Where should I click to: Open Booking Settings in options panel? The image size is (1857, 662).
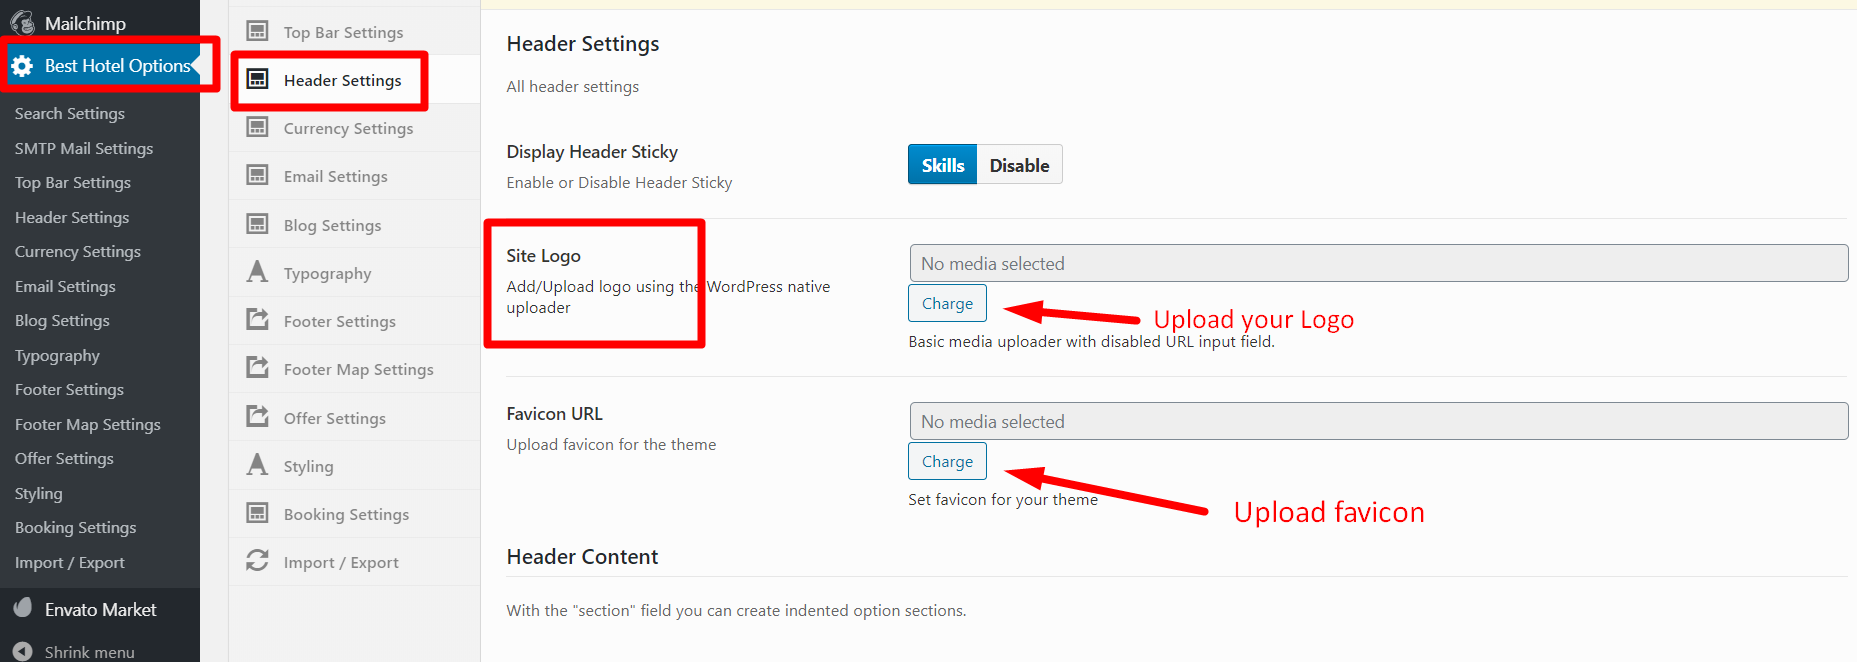346,514
